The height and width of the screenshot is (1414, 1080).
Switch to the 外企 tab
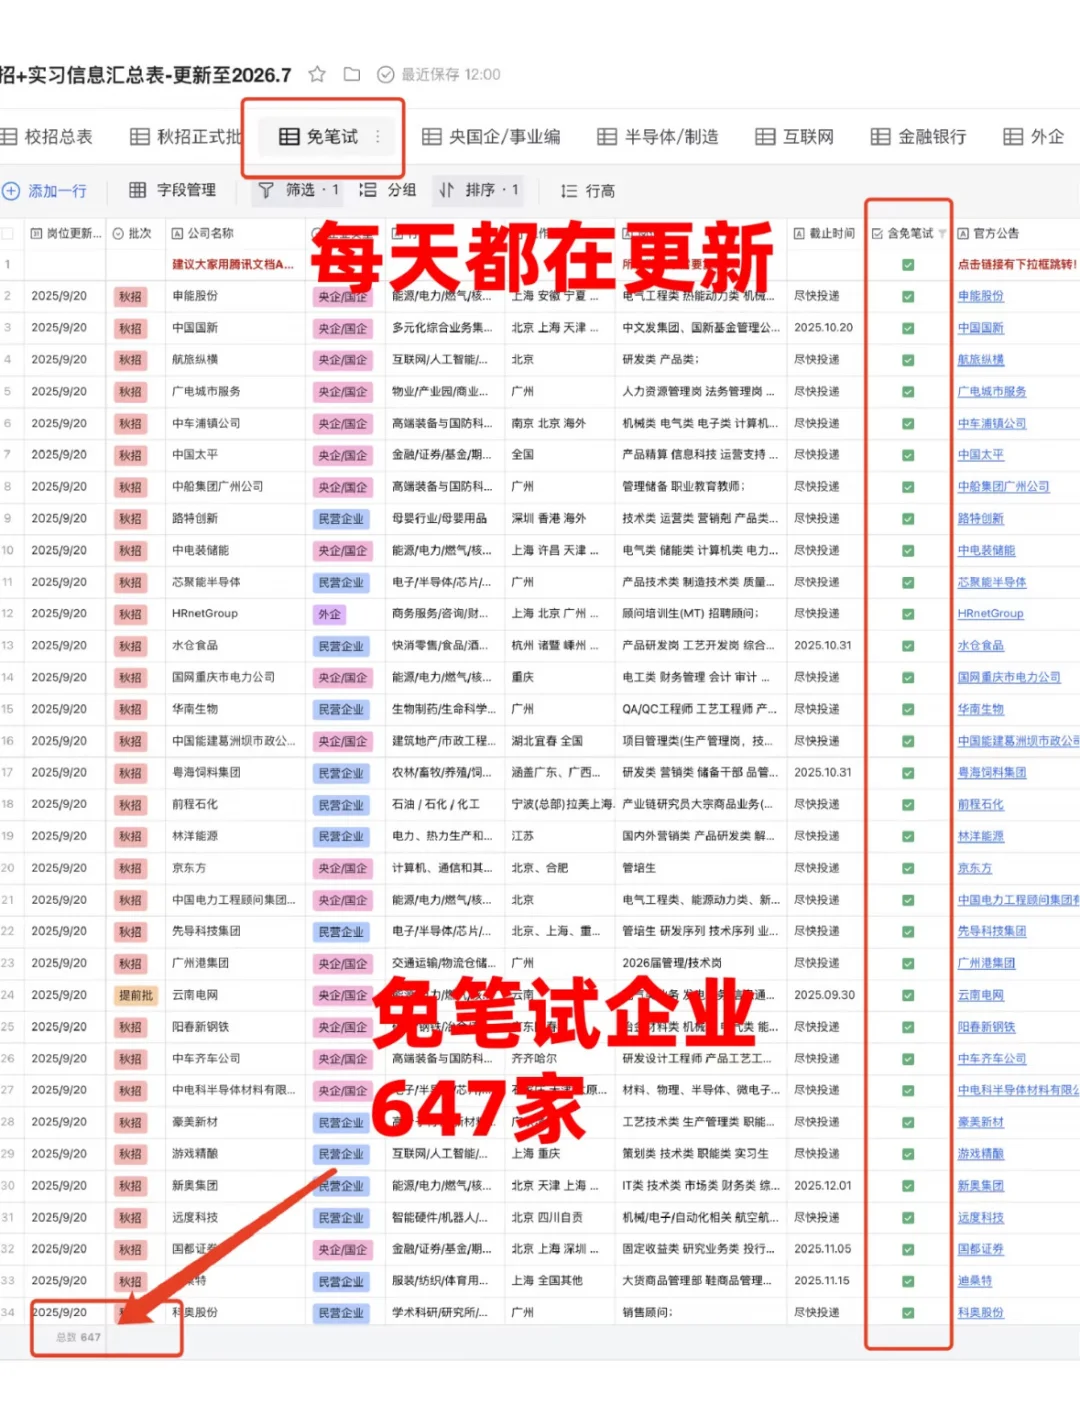(1034, 137)
